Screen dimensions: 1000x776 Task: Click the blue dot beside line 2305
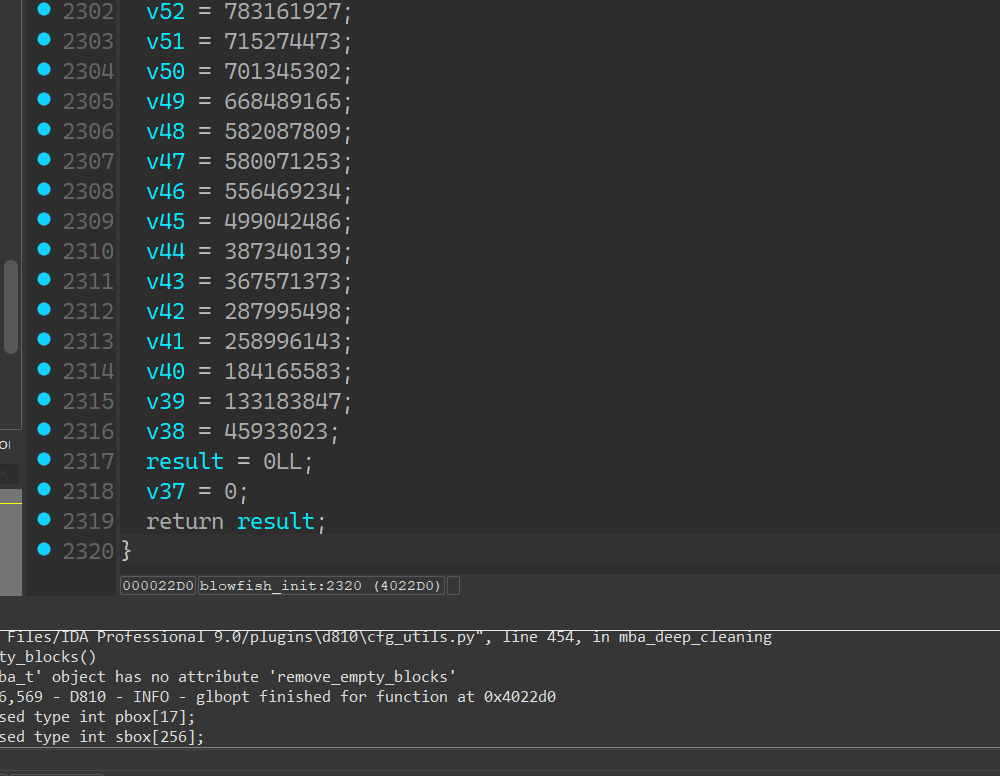click(43, 99)
